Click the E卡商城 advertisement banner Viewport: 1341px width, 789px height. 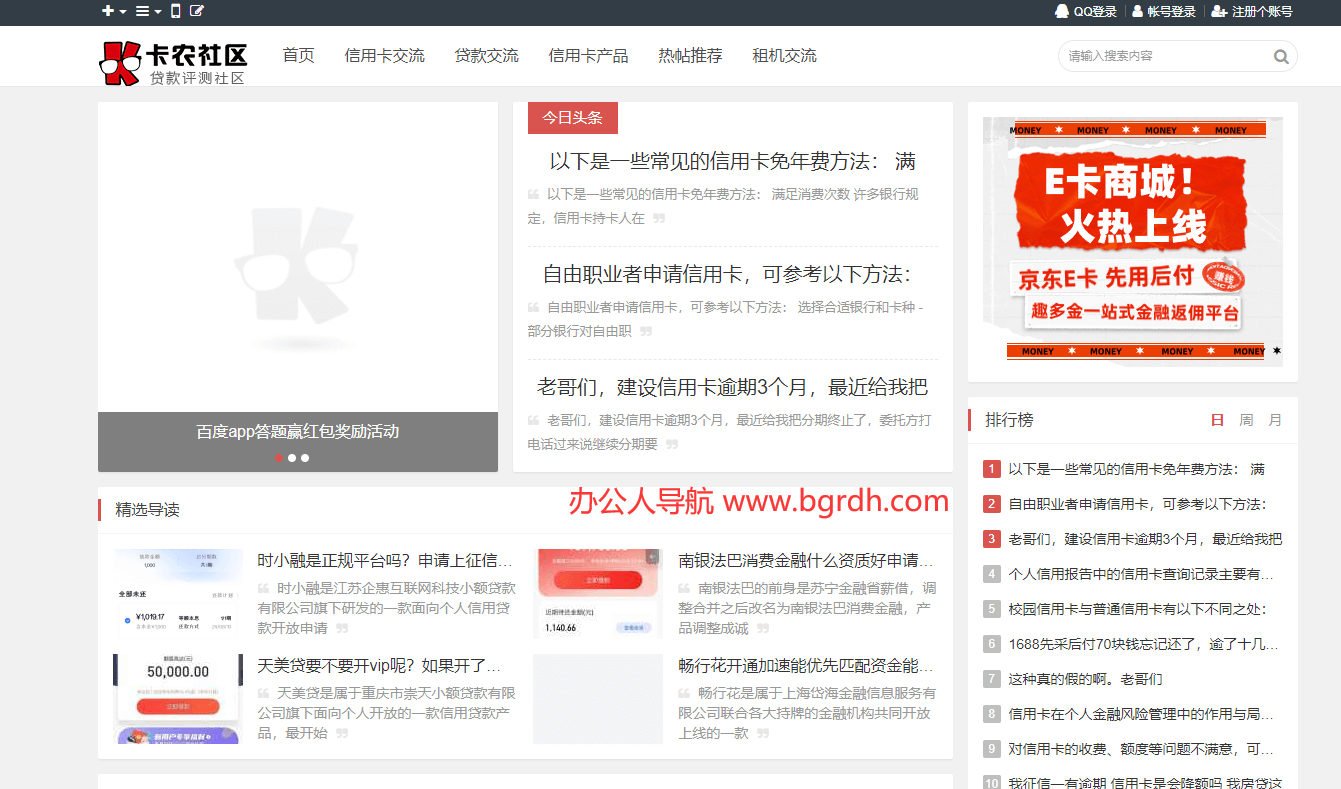pos(1132,239)
